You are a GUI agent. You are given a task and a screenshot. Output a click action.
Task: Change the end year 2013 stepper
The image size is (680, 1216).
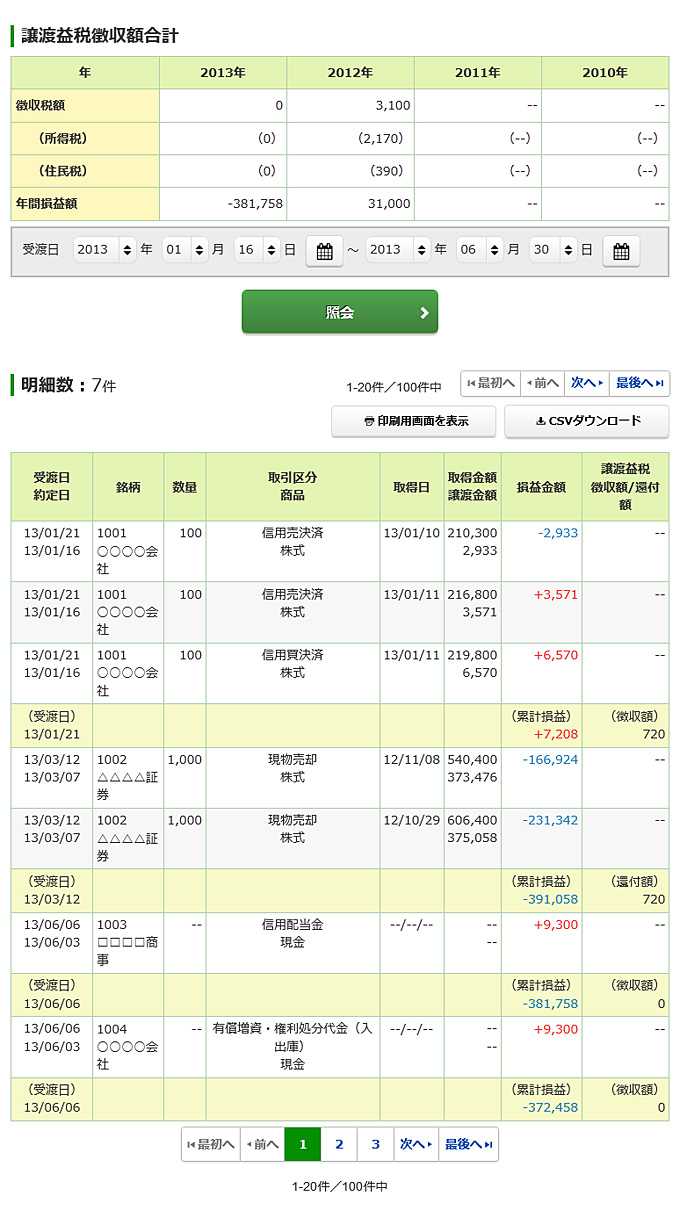point(399,250)
